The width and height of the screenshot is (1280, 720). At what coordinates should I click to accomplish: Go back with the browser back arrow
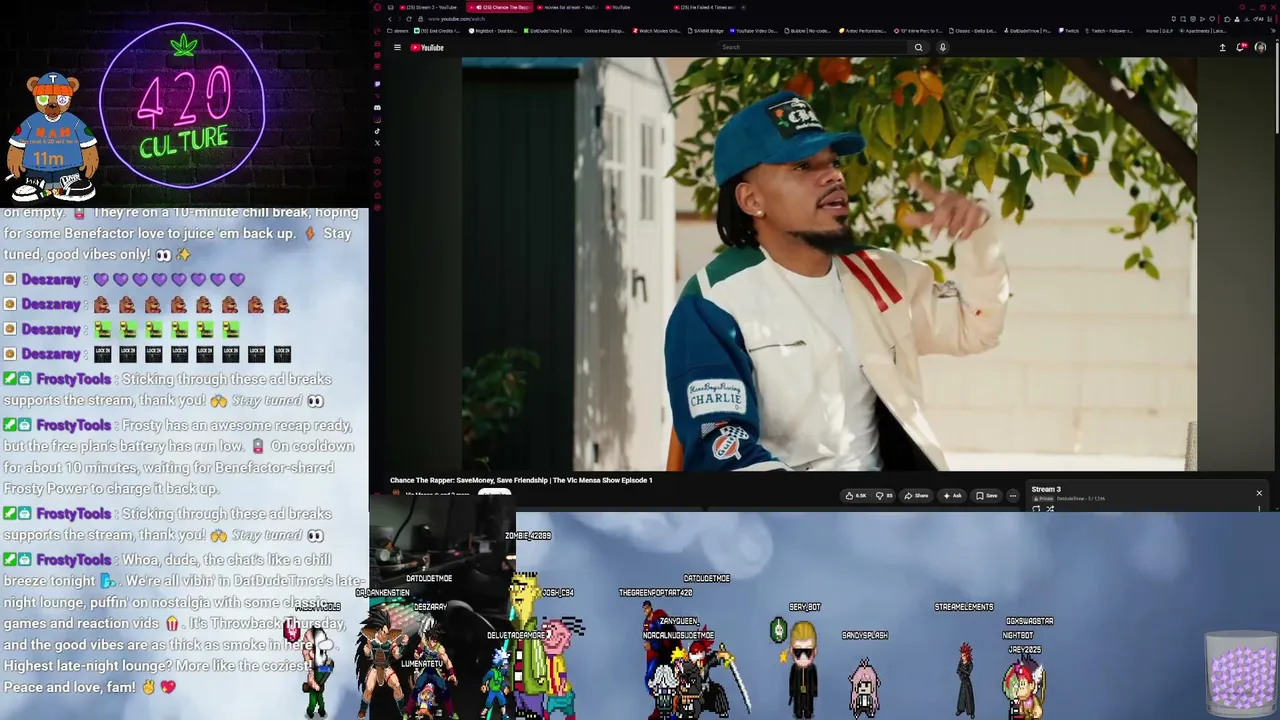(390, 19)
